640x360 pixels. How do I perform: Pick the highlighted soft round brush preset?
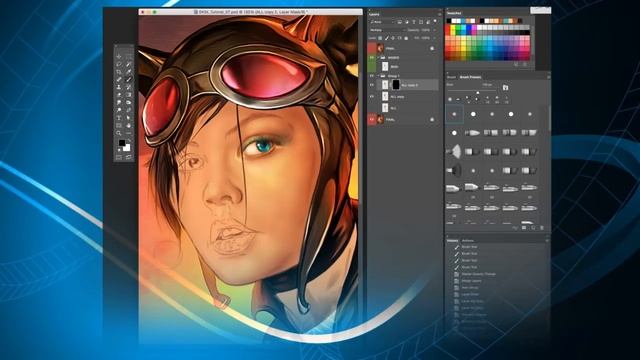[x=454, y=114]
